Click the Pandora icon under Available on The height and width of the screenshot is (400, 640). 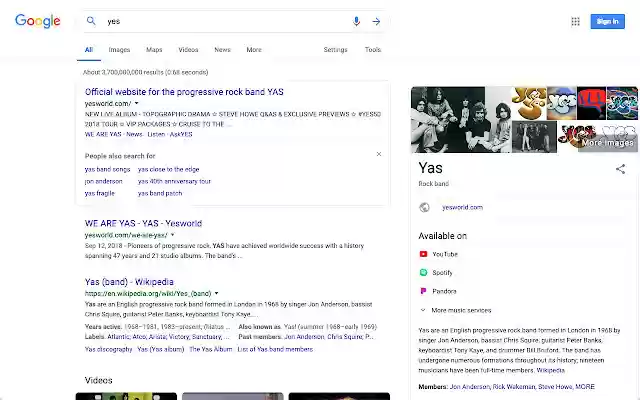coord(423,291)
